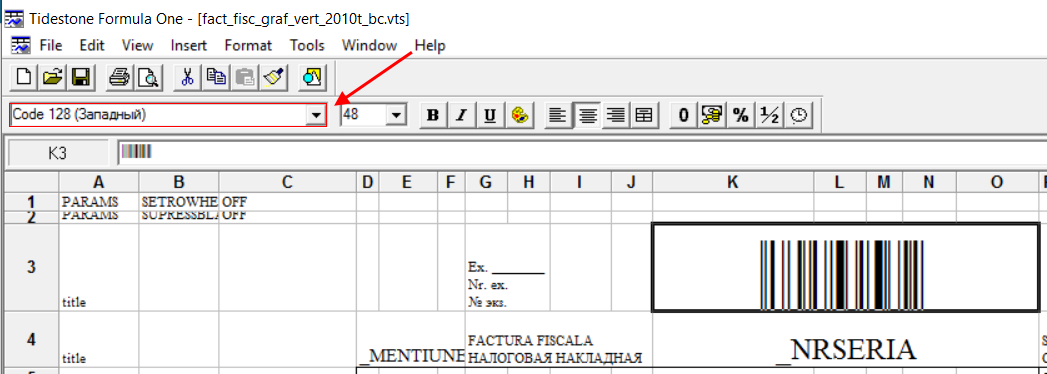The image size is (1047, 374).
Task: Apply percent number format
Action: click(741, 116)
